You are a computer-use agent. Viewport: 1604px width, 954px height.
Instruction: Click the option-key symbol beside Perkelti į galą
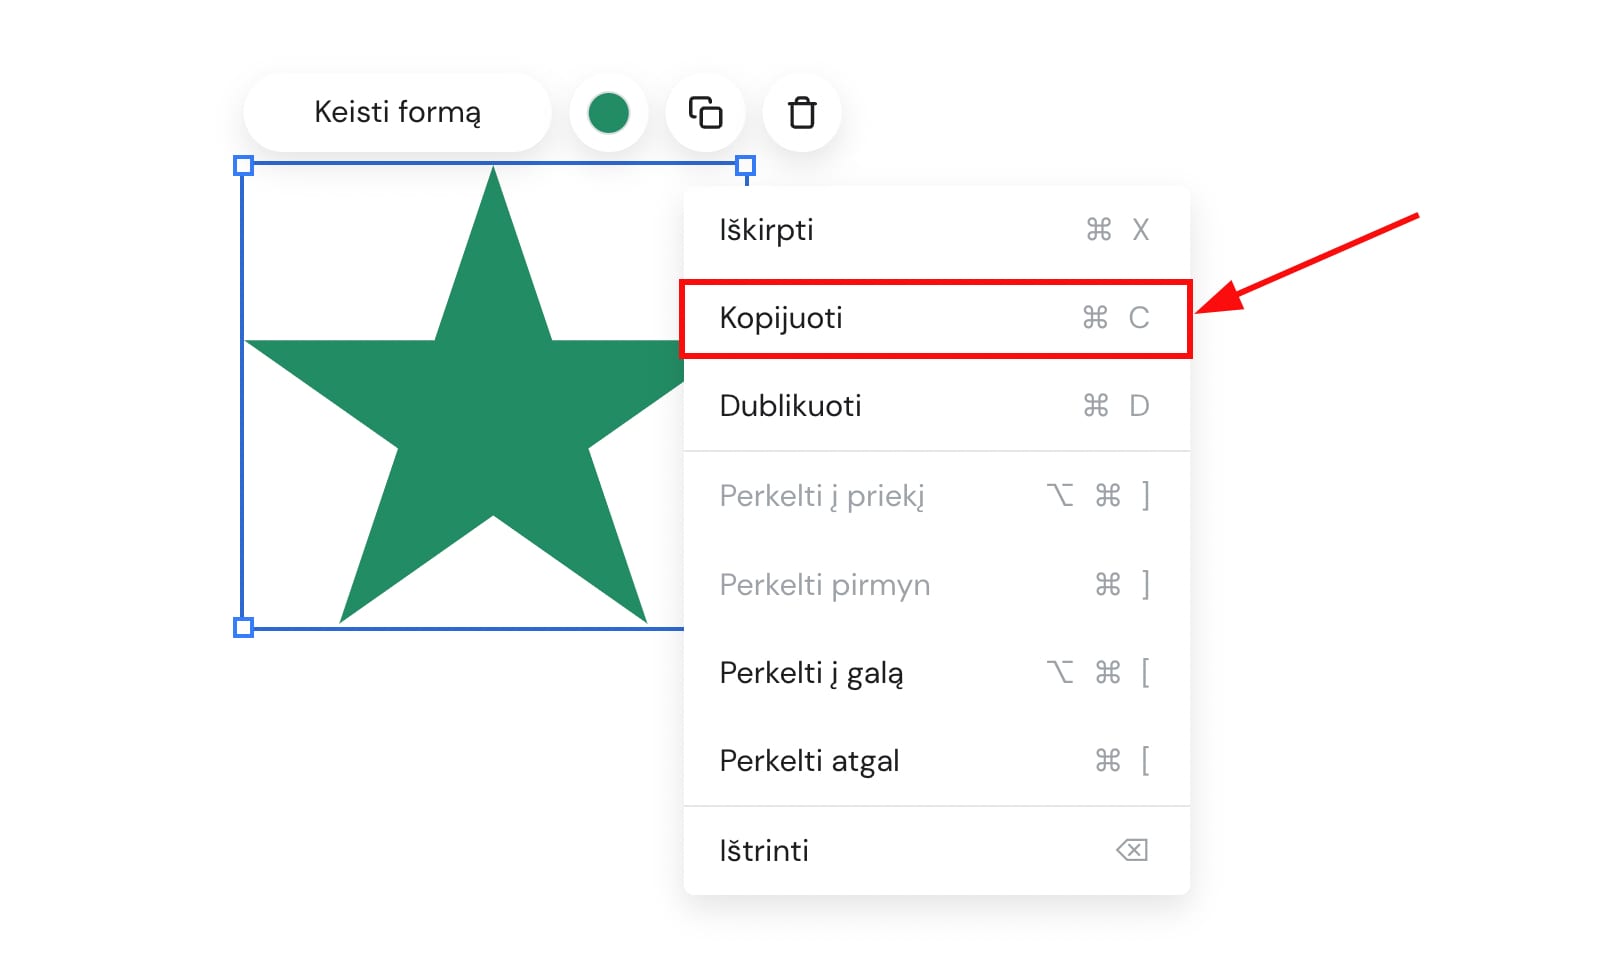(x=1060, y=673)
